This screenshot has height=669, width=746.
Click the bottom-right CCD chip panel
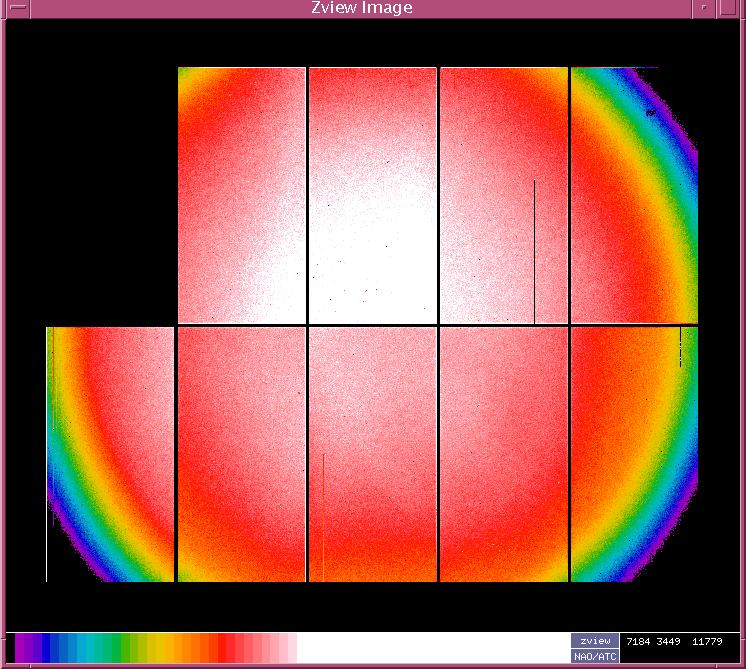pos(633,453)
